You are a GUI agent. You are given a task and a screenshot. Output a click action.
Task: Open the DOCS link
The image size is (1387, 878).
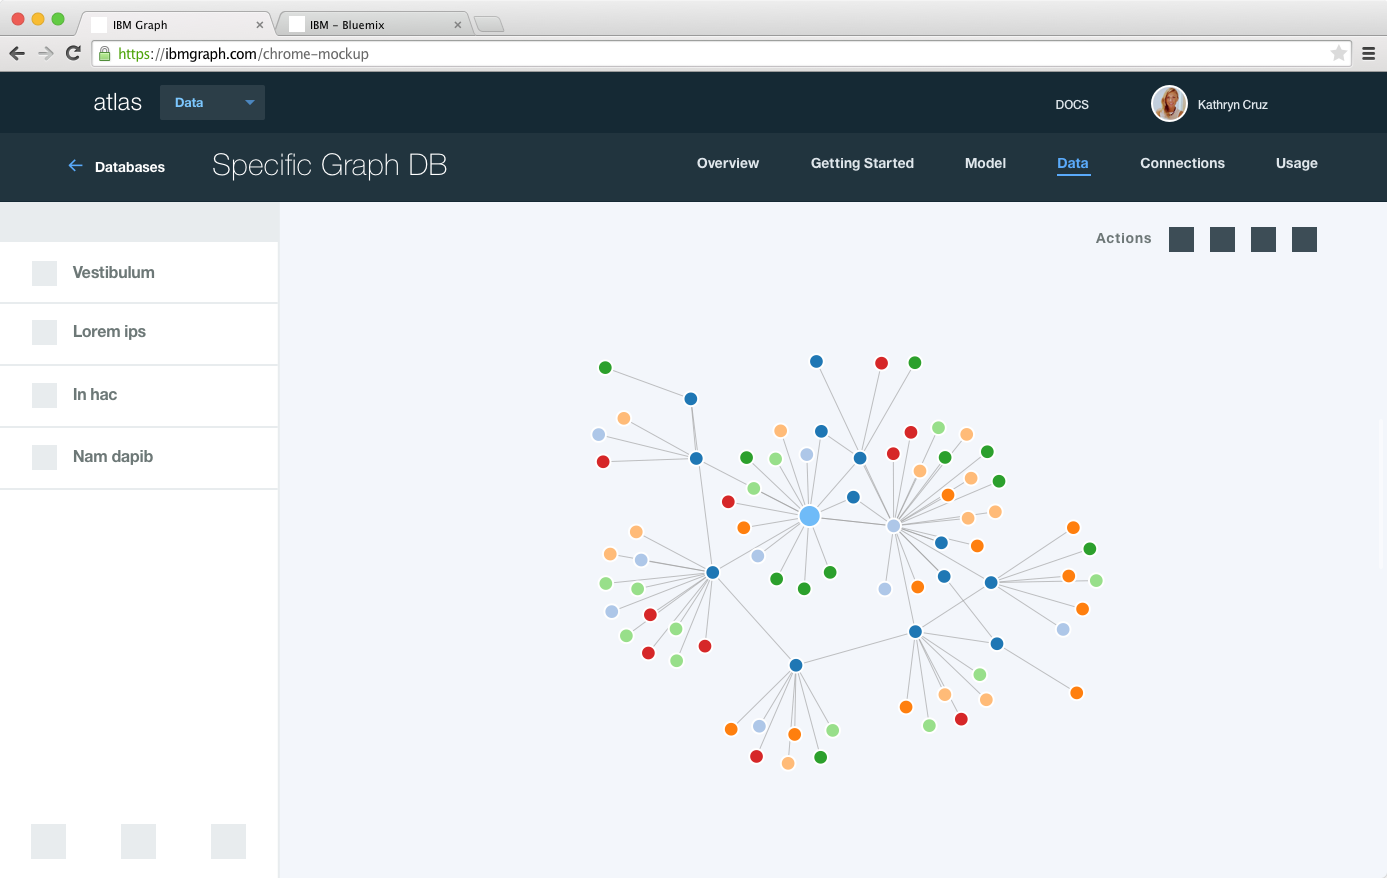(1072, 104)
